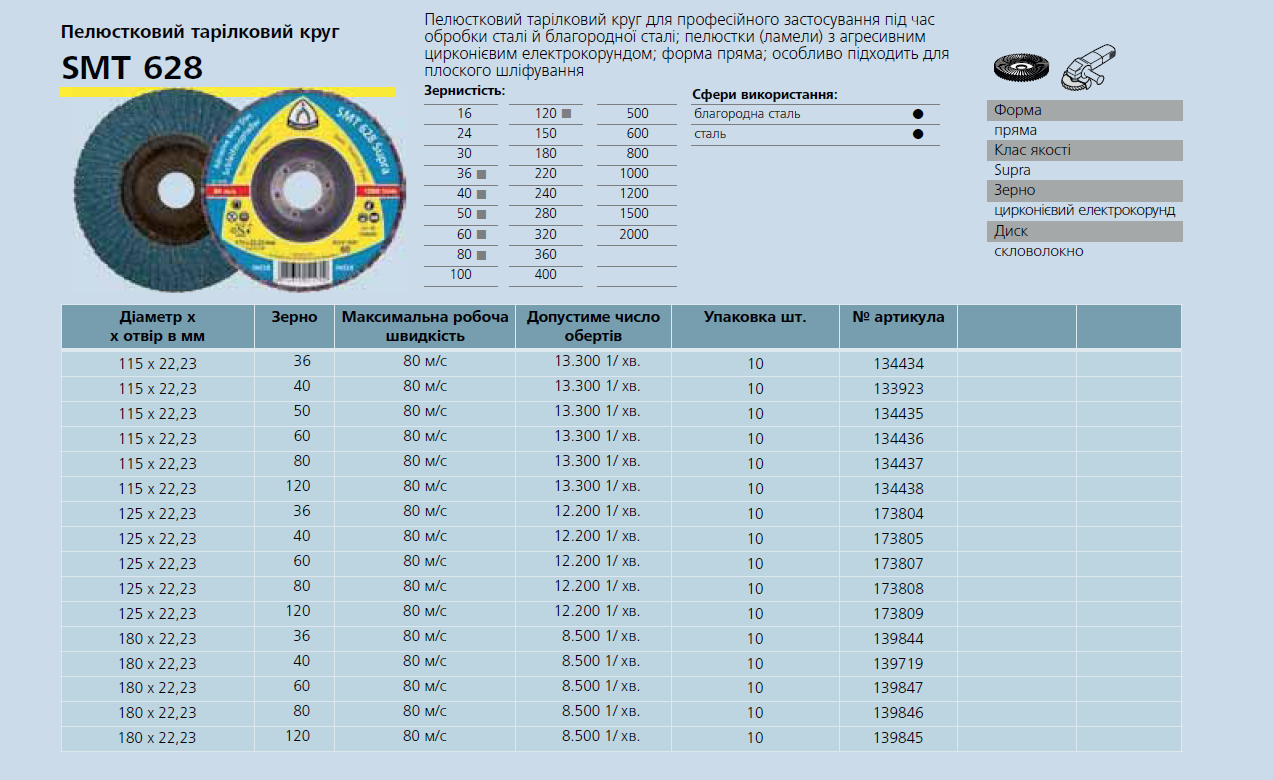This screenshot has height=780, width=1273.
Task: Click the flap disc pictogram icon
Action: click(x=1019, y=69)
